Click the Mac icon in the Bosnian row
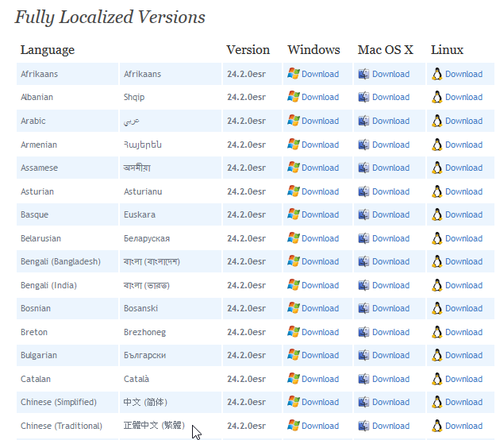The width and height of the screenshot is (500, 440). click(364, 308)
